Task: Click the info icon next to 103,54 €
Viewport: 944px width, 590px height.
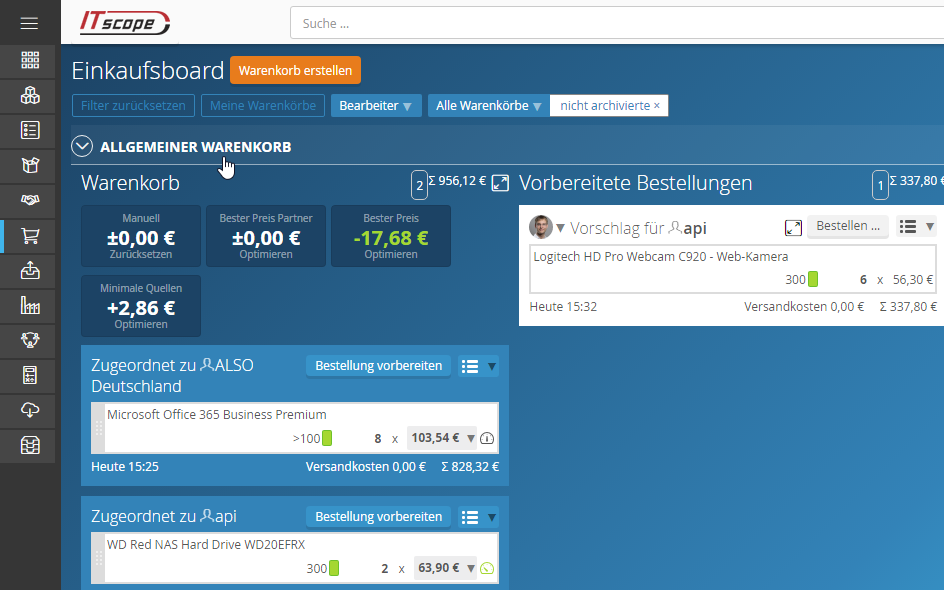Action: [x=487, y=438]
